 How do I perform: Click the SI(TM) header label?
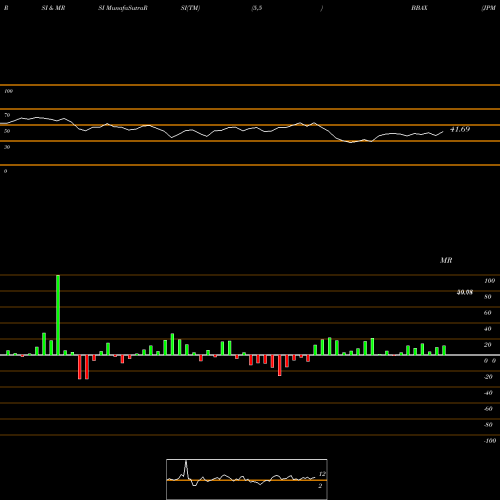point(190,8)
